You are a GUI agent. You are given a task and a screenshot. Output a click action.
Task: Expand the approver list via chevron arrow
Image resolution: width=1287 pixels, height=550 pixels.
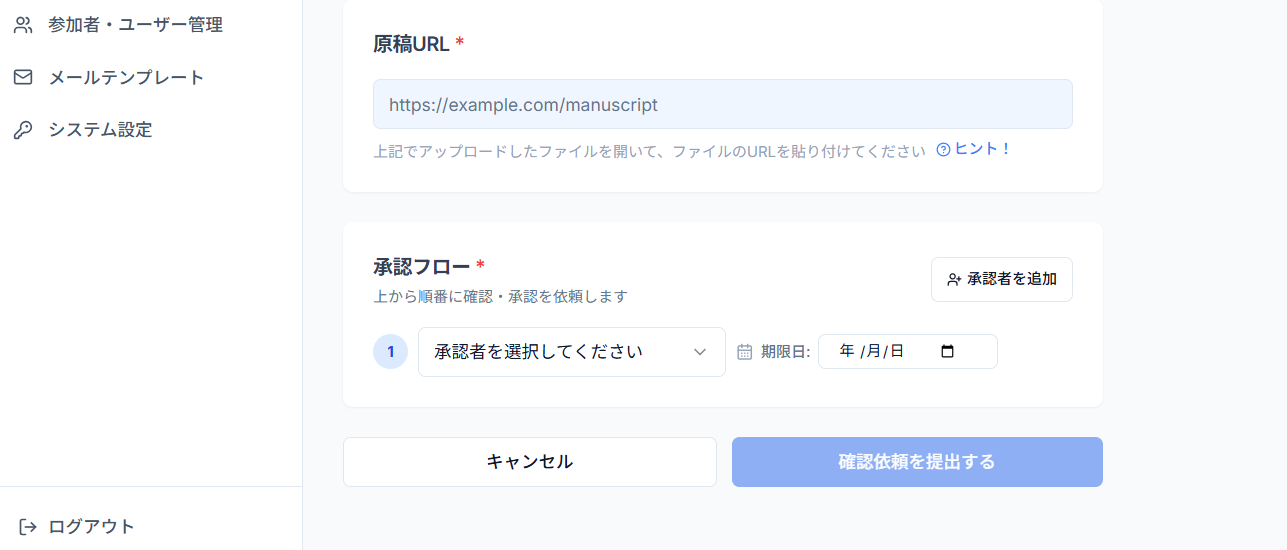point(700,352)
